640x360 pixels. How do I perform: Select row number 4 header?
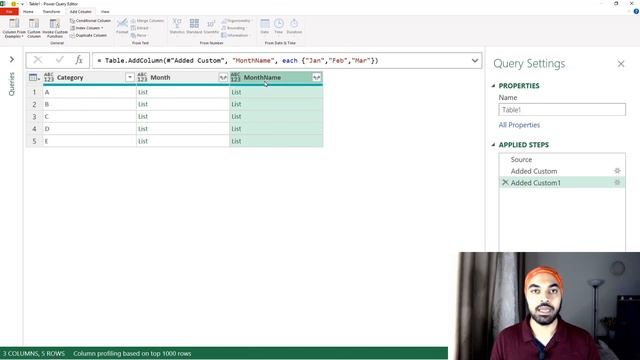[x=34, y=129]
